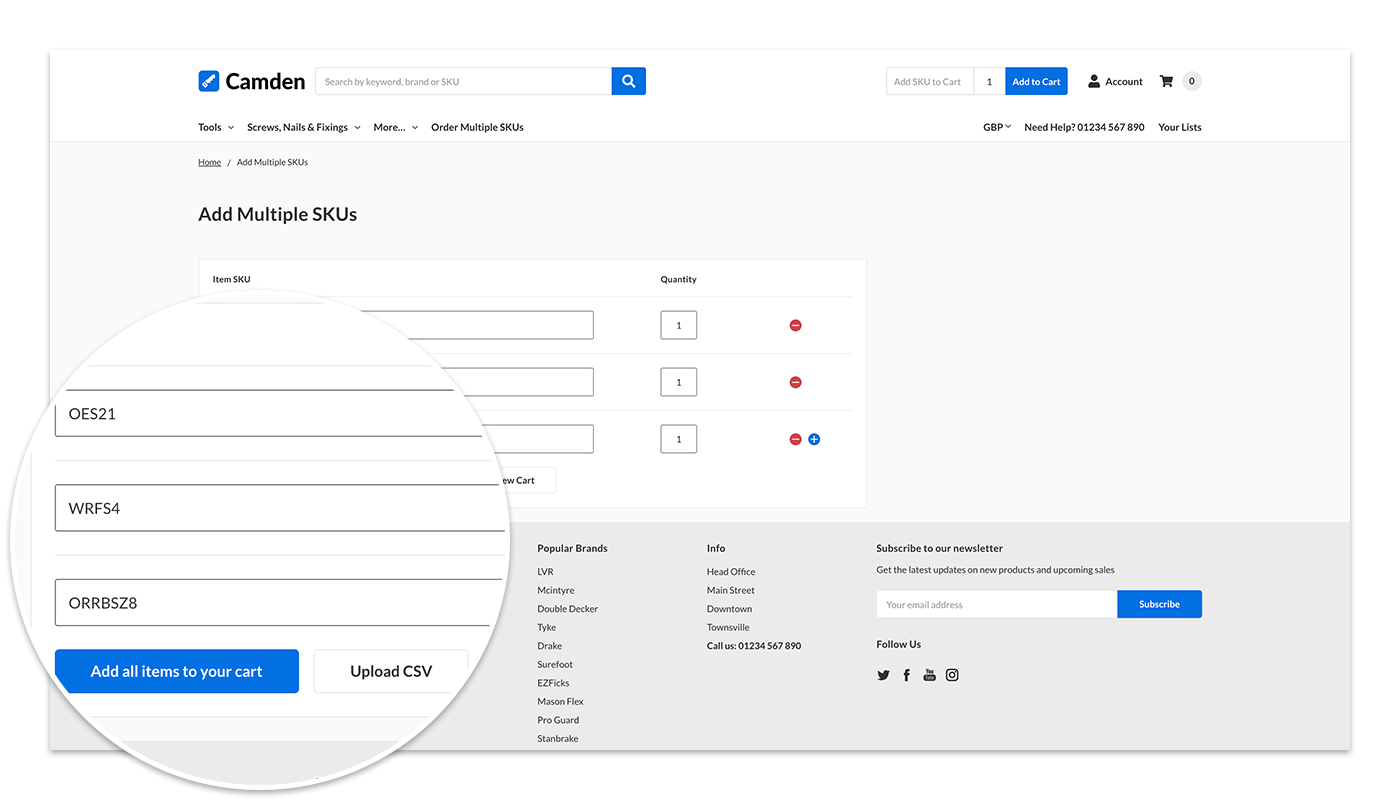Open the Surefoot brand link
Screen dimensions: 1400x800
coord(555,664)
